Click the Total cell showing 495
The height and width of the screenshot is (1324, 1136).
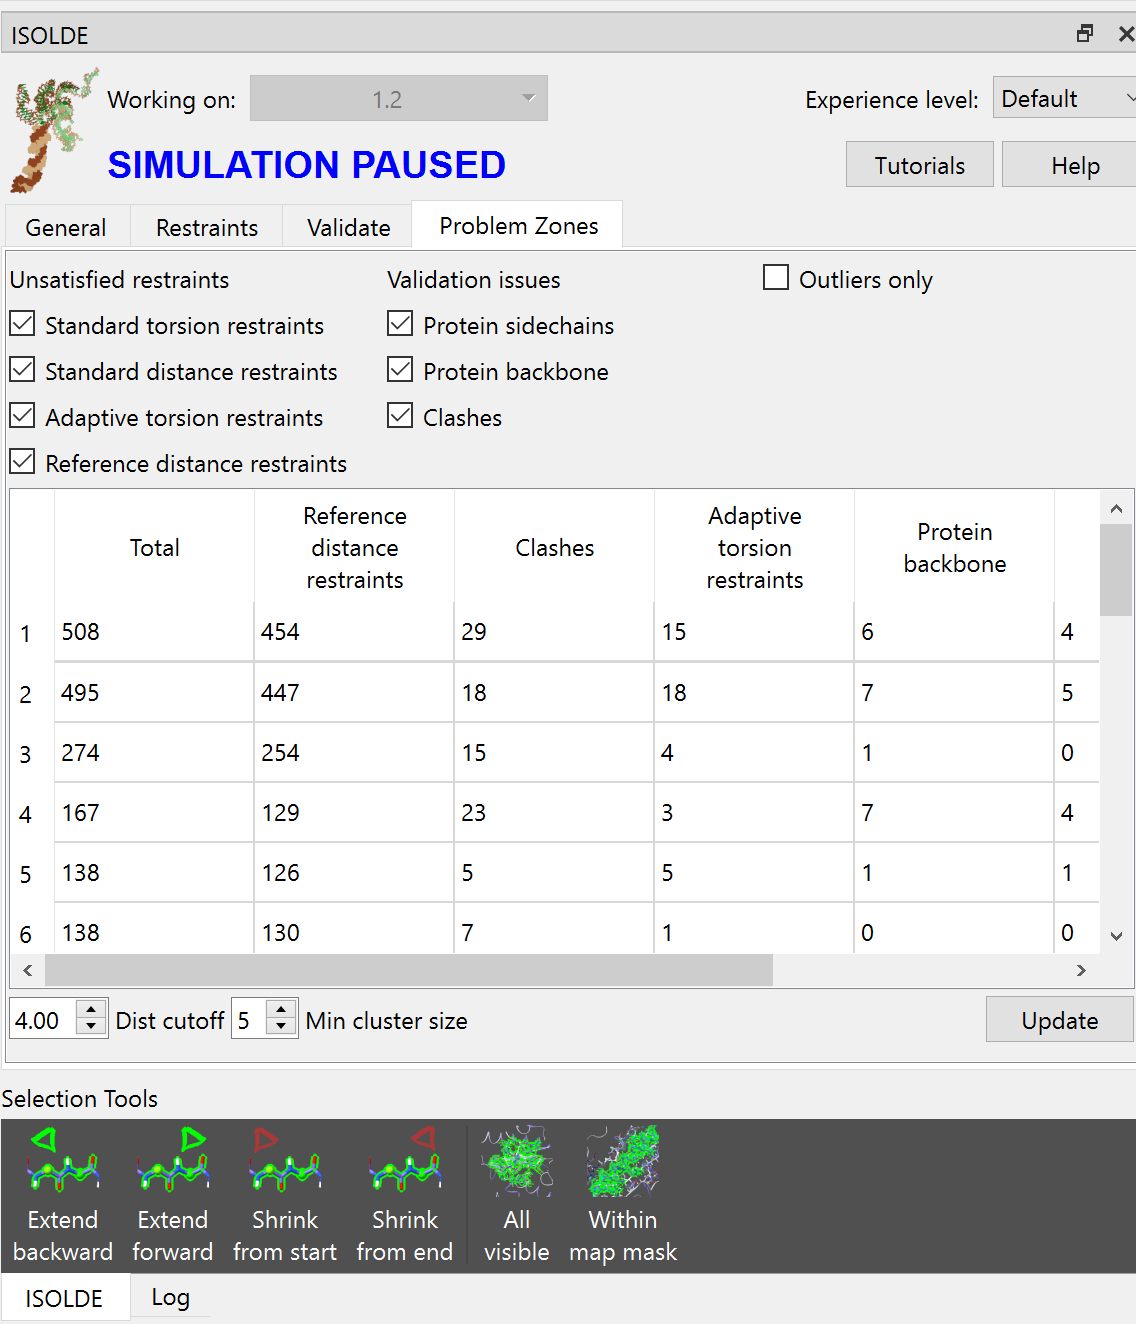[154, 692]
